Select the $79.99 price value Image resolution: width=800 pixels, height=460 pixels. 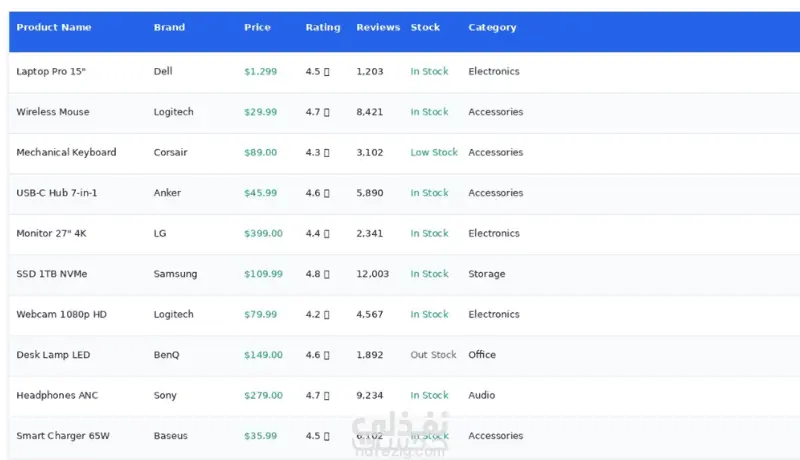pyautogui.click(x=260, y=314)
